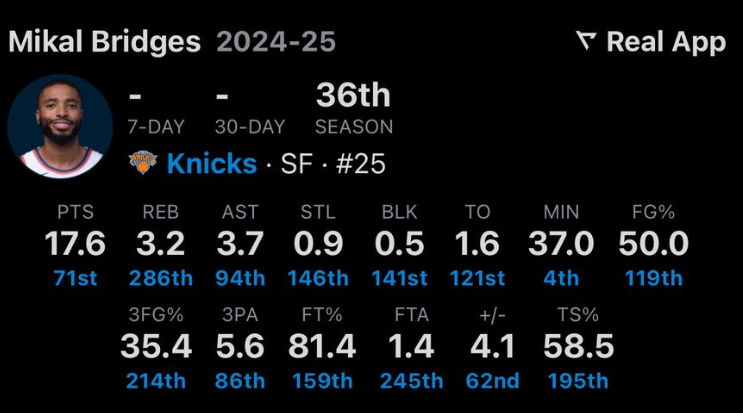The height and width of the screenshot is (413, 743).
Task: Click the 195th TS% rank link
Action: pyautogui.click(x=578, y=381)
